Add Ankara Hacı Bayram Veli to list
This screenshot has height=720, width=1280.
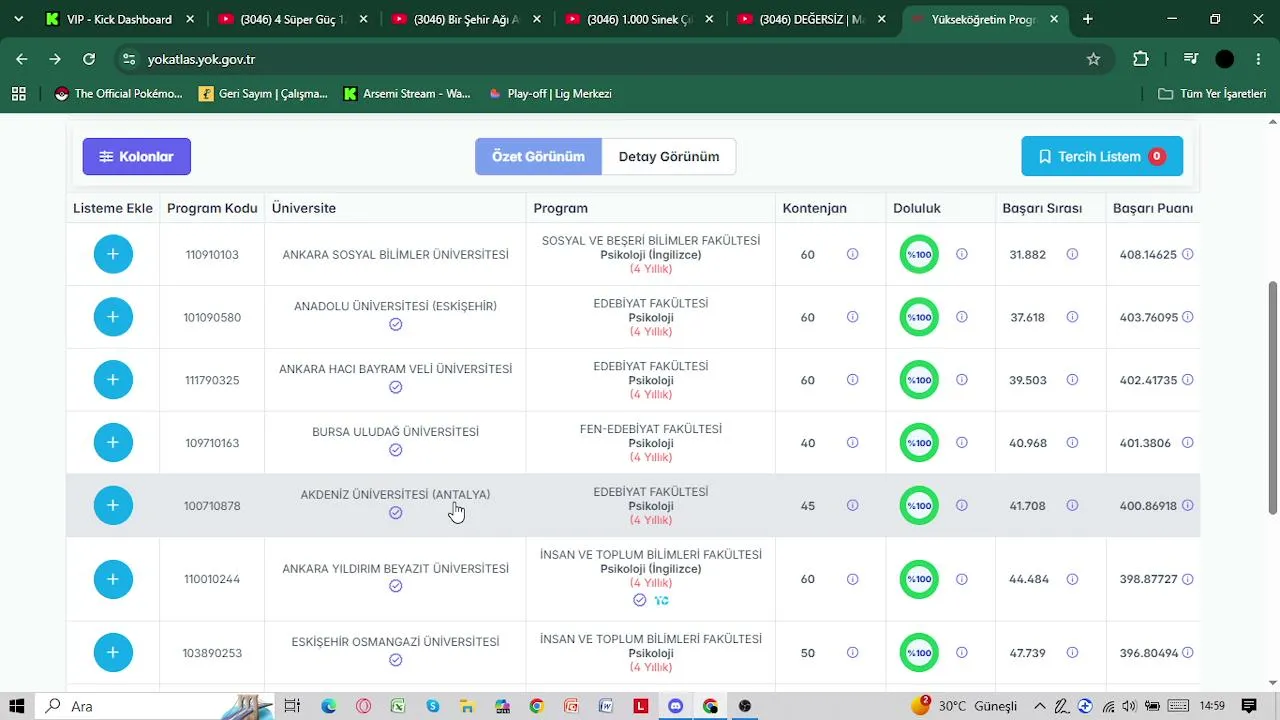pos(113,380)
